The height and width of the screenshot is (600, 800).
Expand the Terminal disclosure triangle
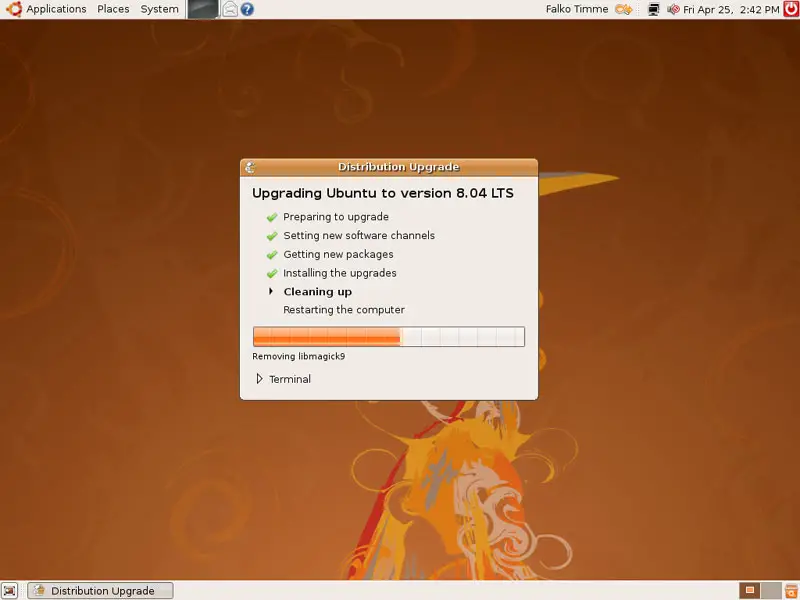259,379
